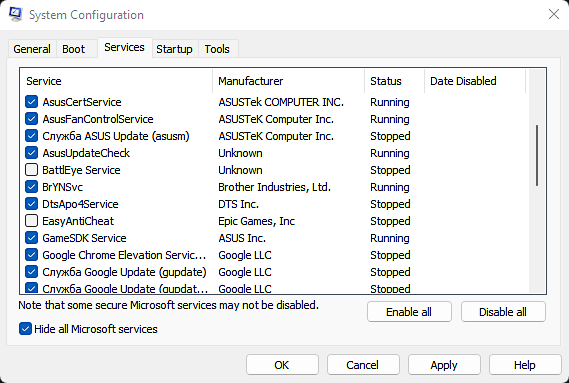Toggle Google Chrome Elevation Service checkbox
This screenshot has width=569, height=383.
click(32, 255)
